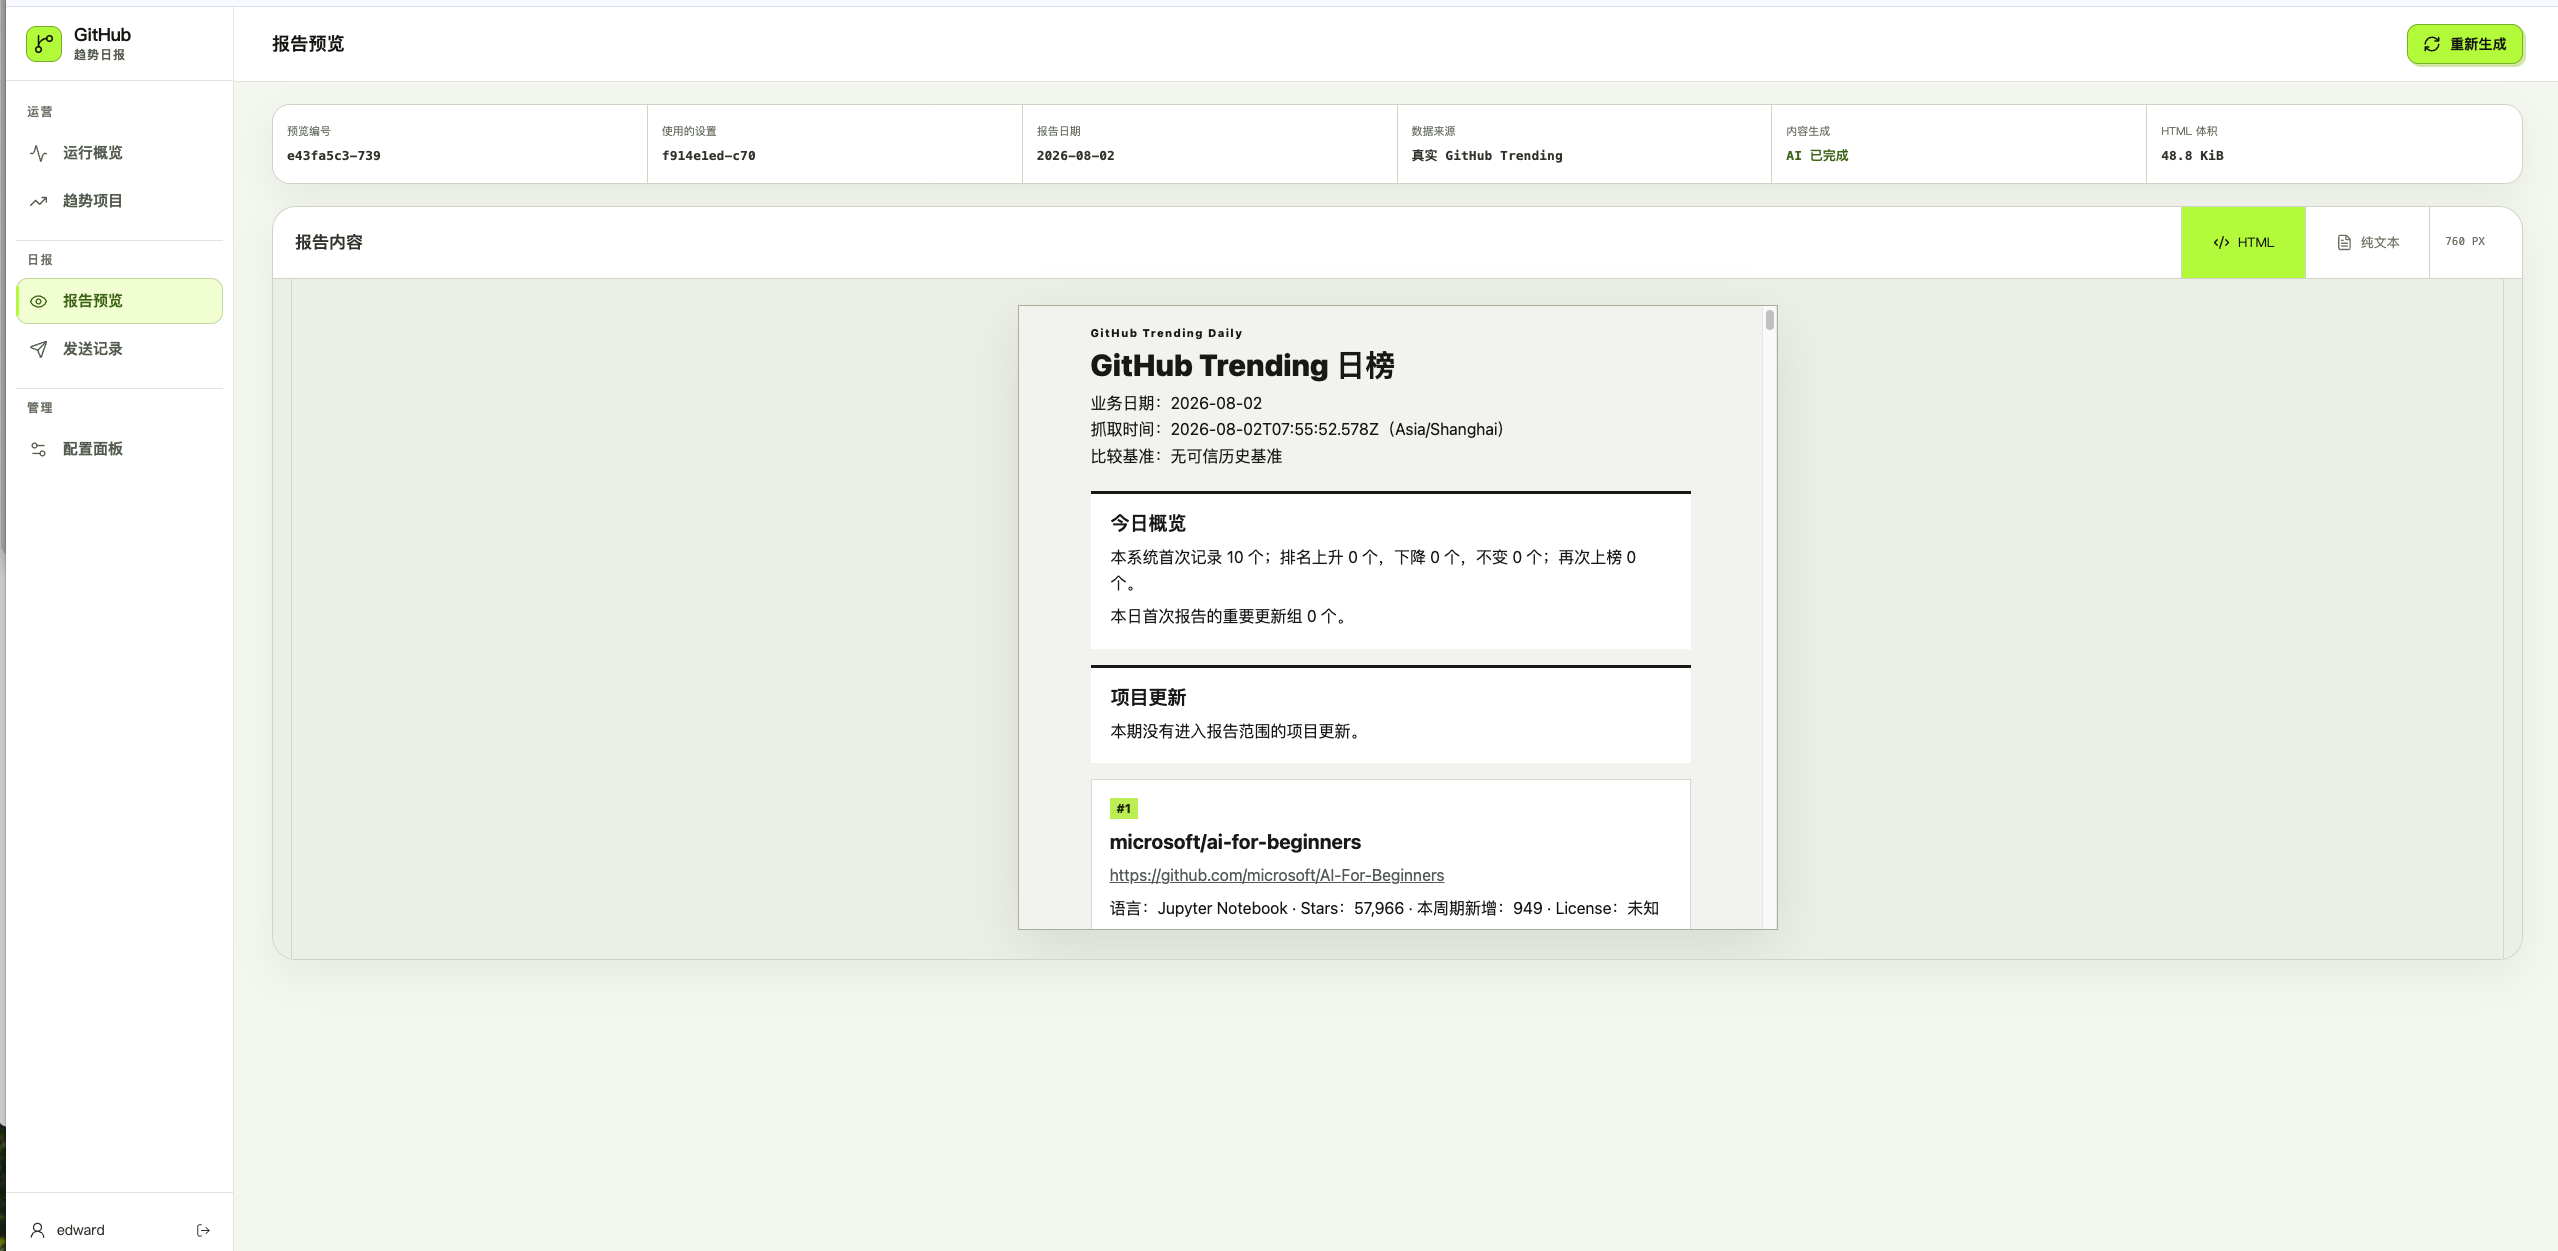2558x1251 pixels.
Task: Open 运行概览 in the sidebar
Action: pos(119,153)
